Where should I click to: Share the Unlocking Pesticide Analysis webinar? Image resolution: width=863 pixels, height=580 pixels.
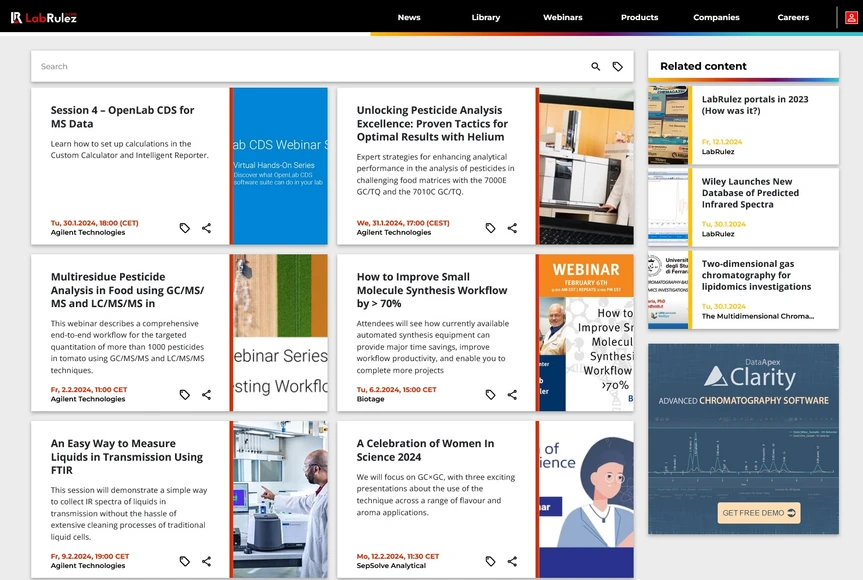tap(512, 228)
